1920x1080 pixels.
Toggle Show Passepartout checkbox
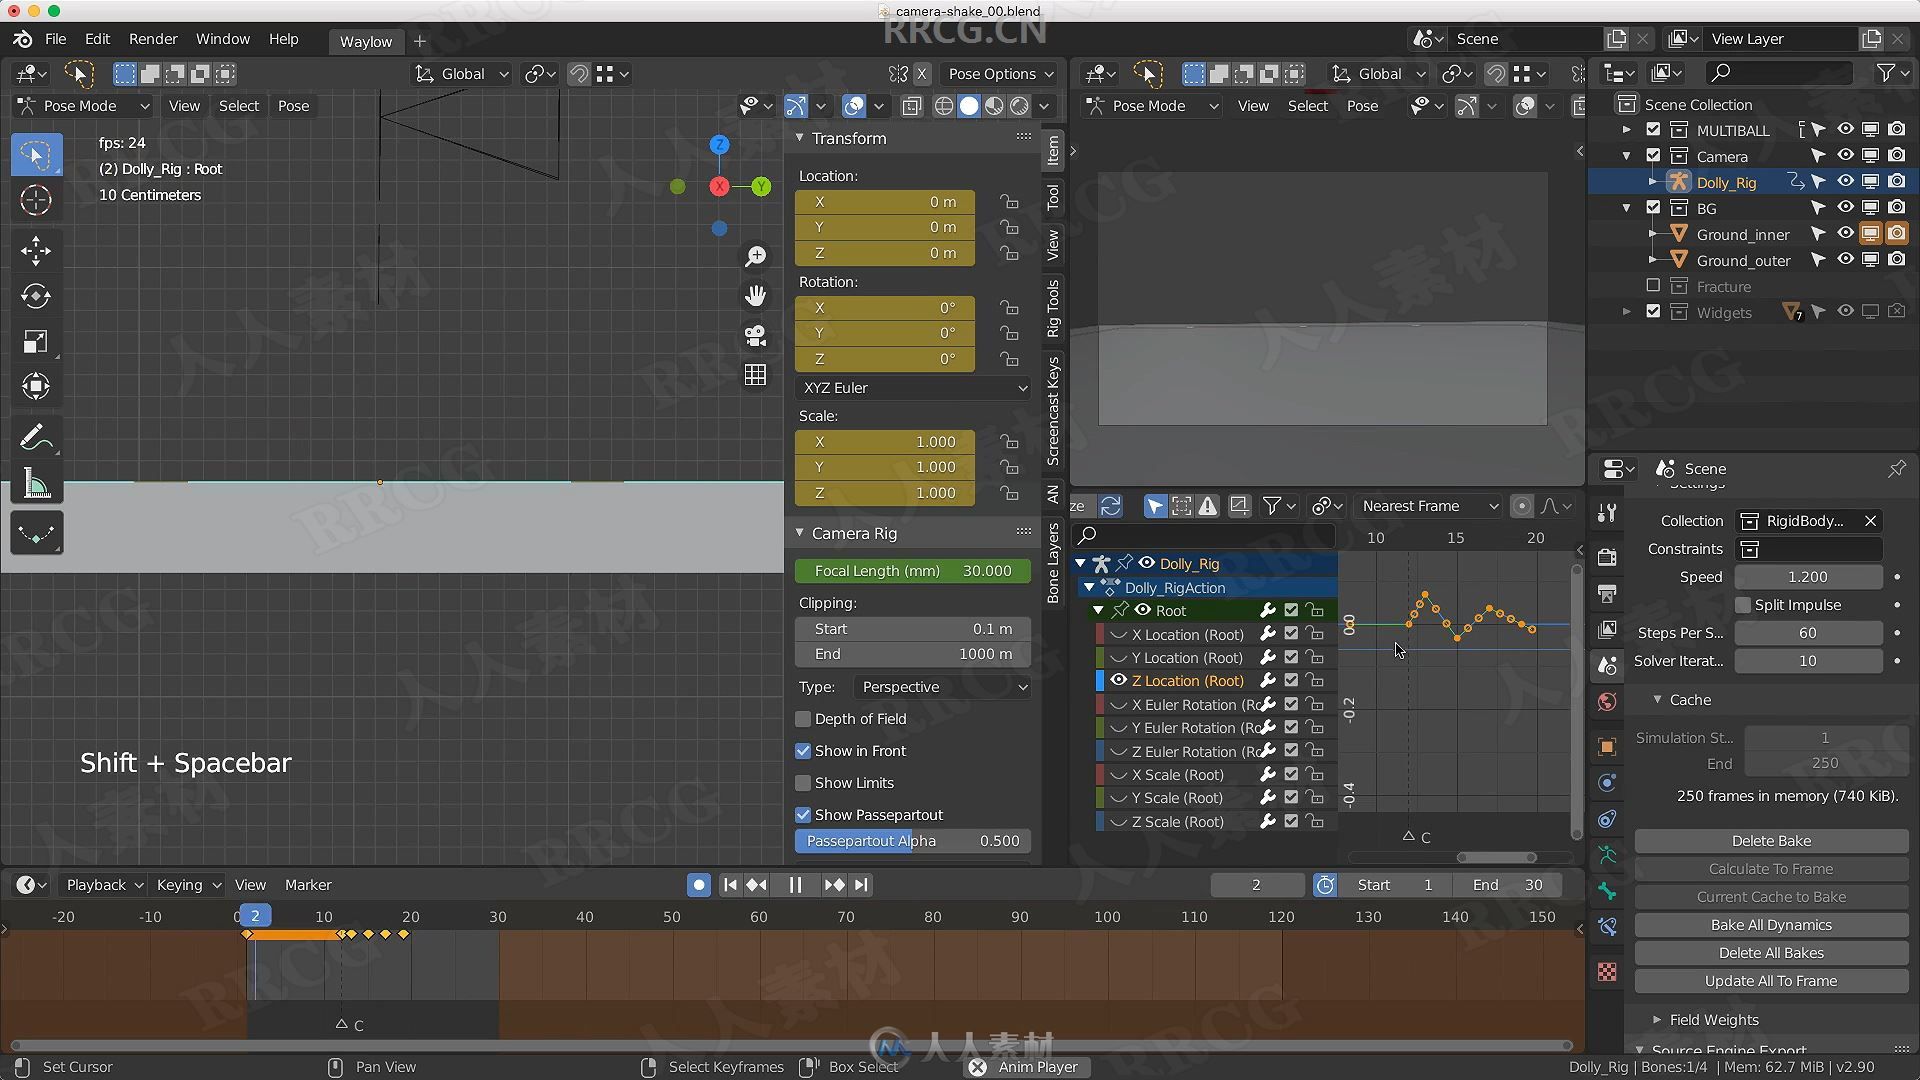point(803,814)
